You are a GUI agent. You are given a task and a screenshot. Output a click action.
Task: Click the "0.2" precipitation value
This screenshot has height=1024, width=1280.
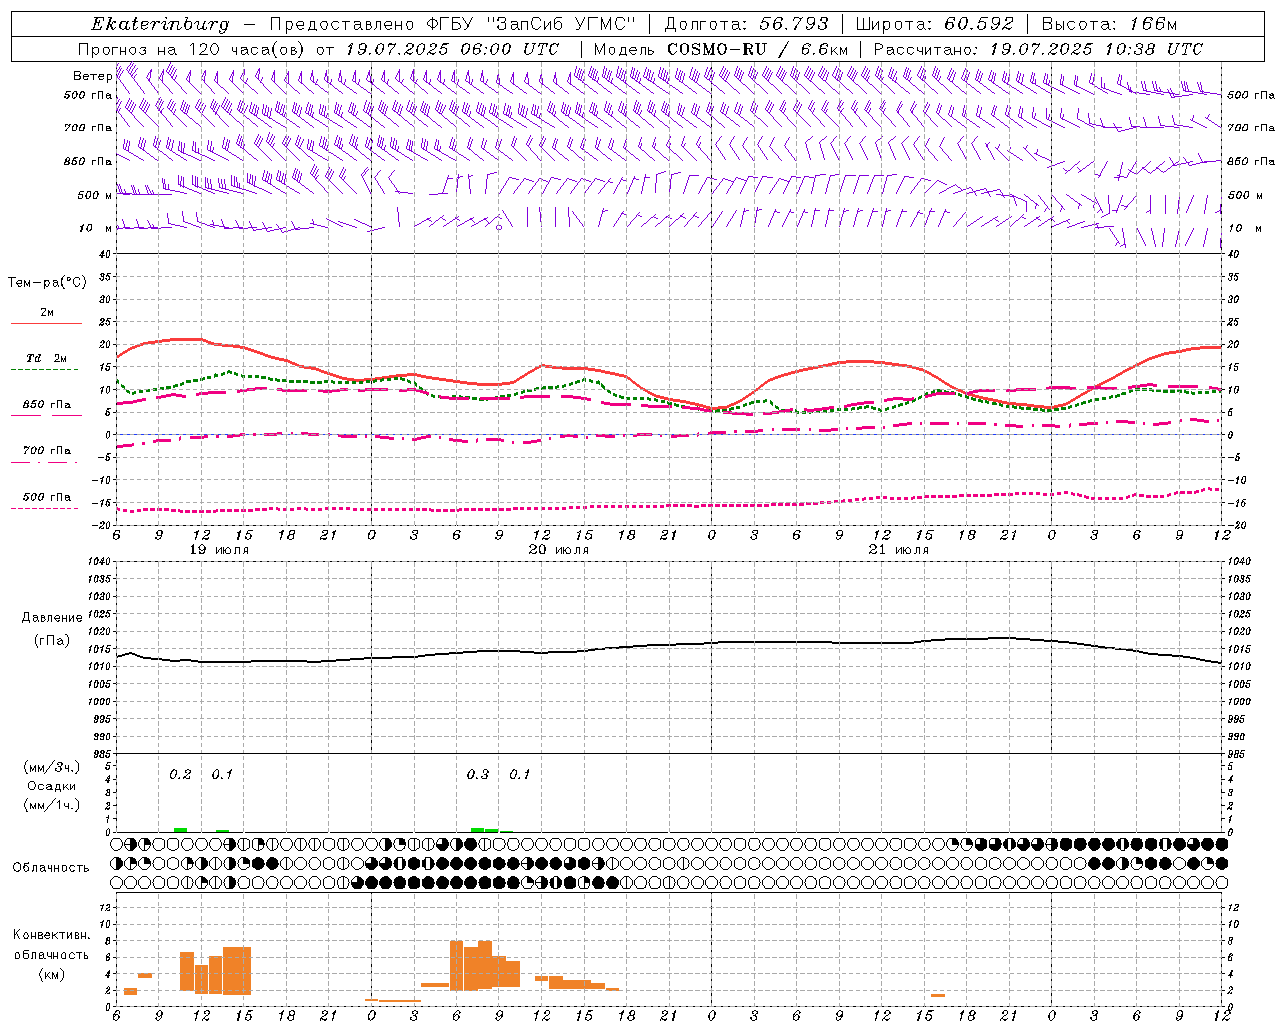[x=180, y=775]
